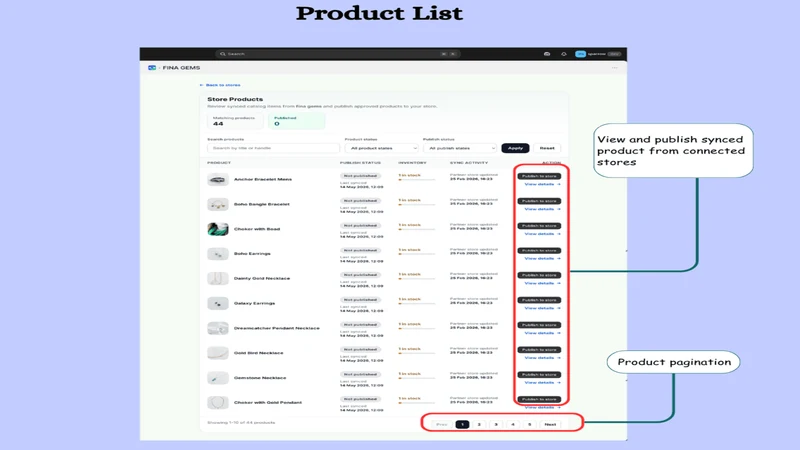Publish Galaxy Earrings to store
This screenshot has width=800, height=450.
(x=539, y=300)
